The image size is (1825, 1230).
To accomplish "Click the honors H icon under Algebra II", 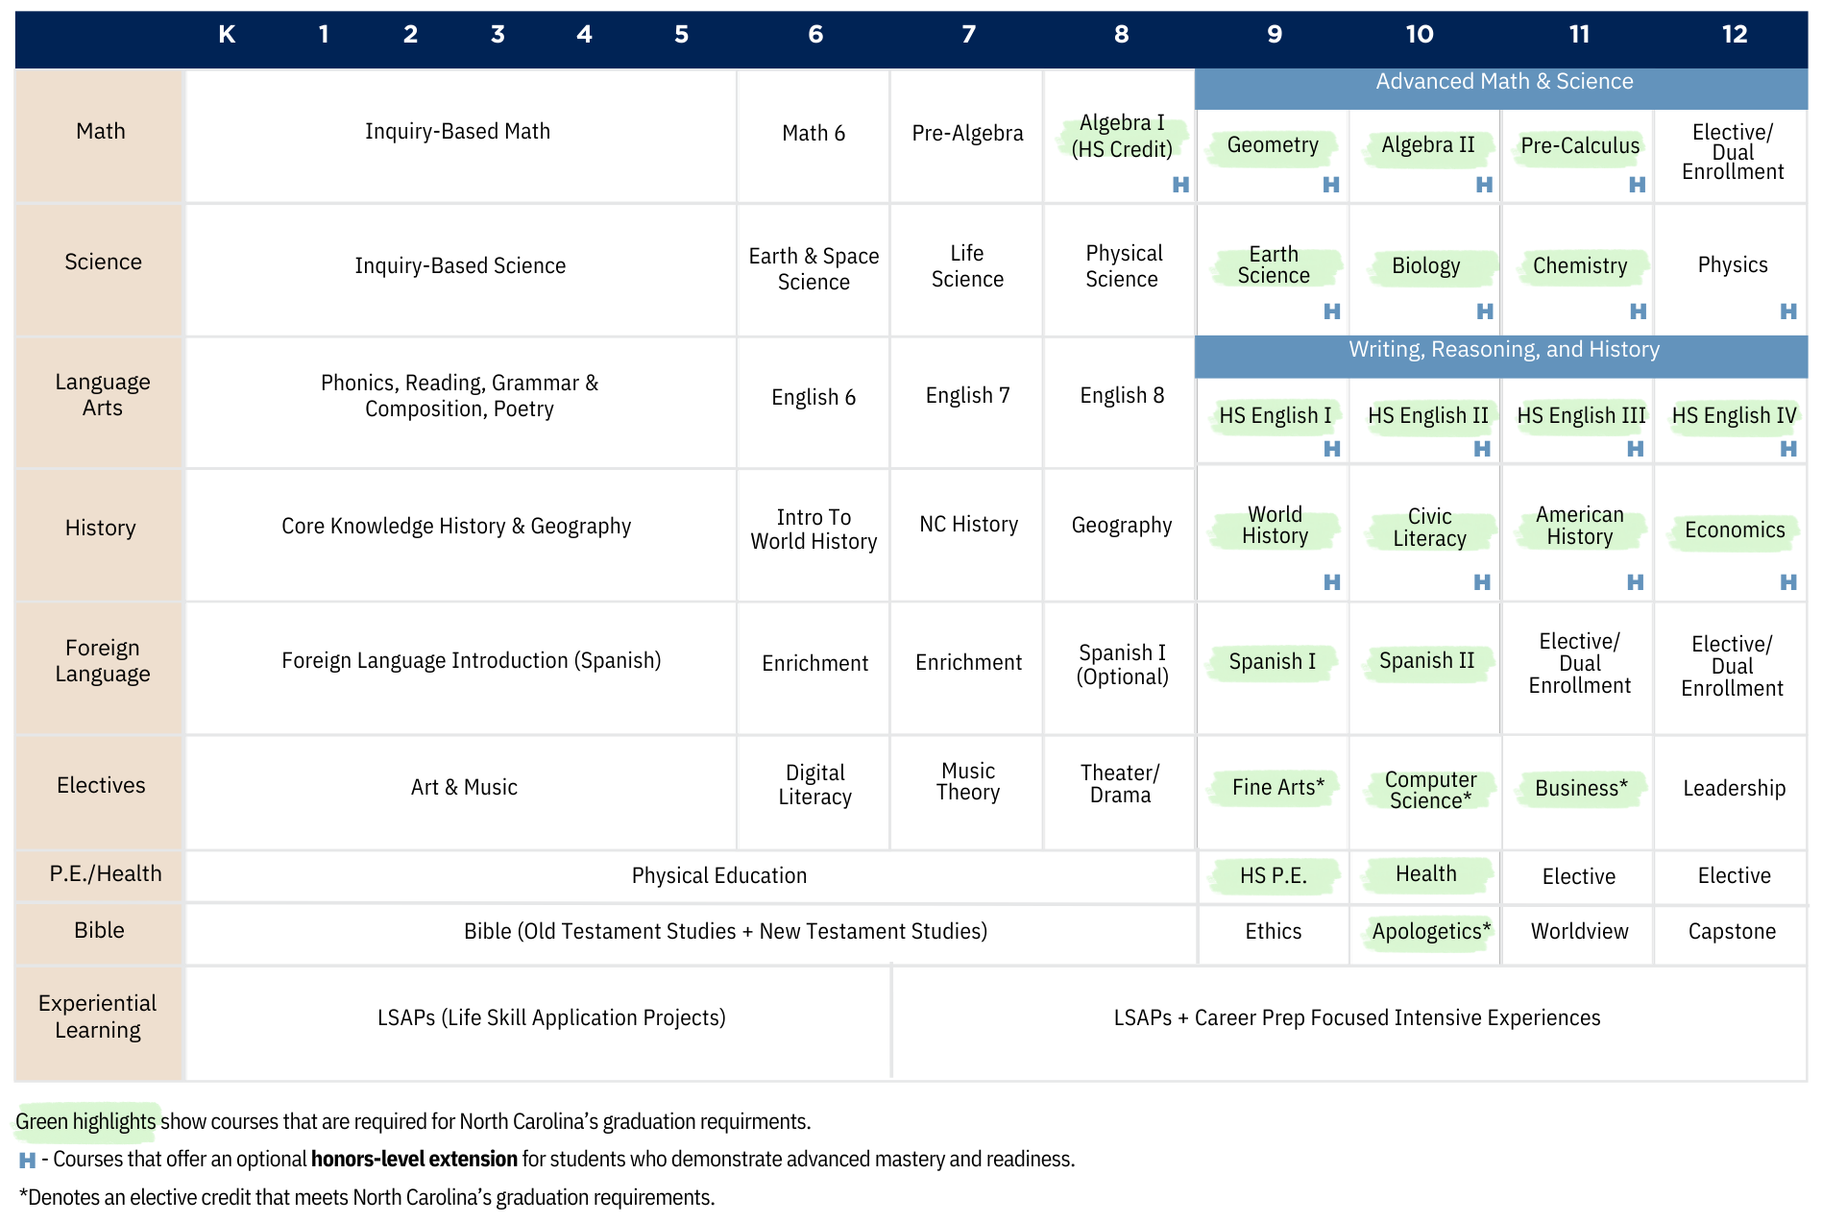I will (x=1484, y=185).
